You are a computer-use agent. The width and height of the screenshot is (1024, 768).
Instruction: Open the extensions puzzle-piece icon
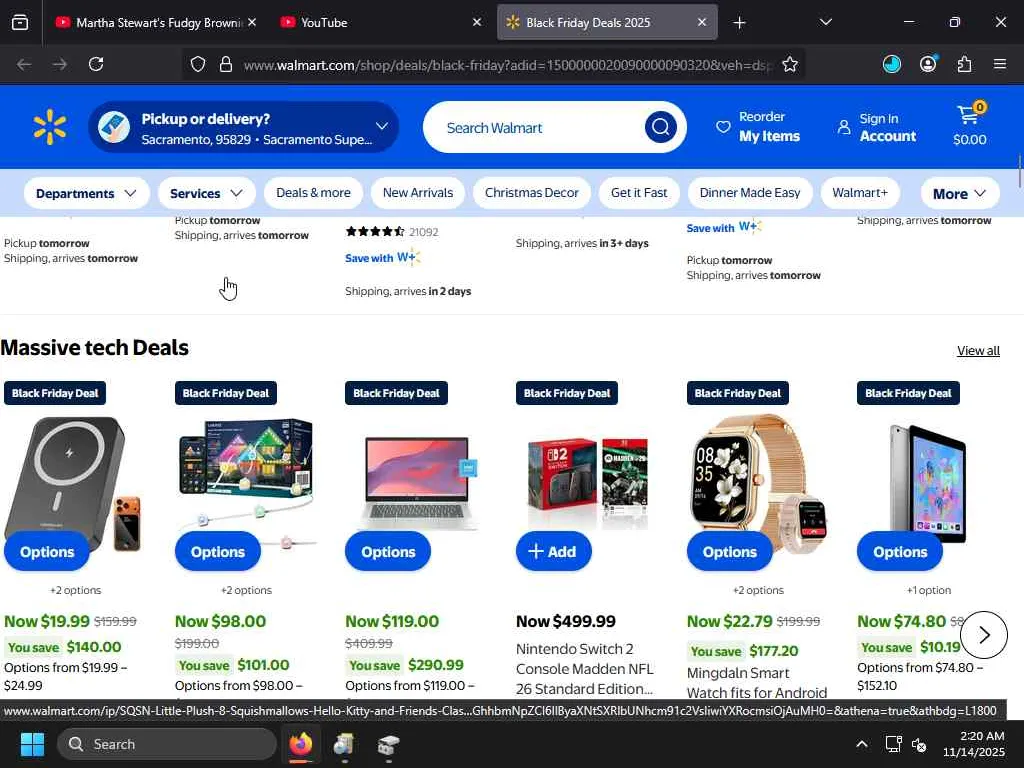964,64
